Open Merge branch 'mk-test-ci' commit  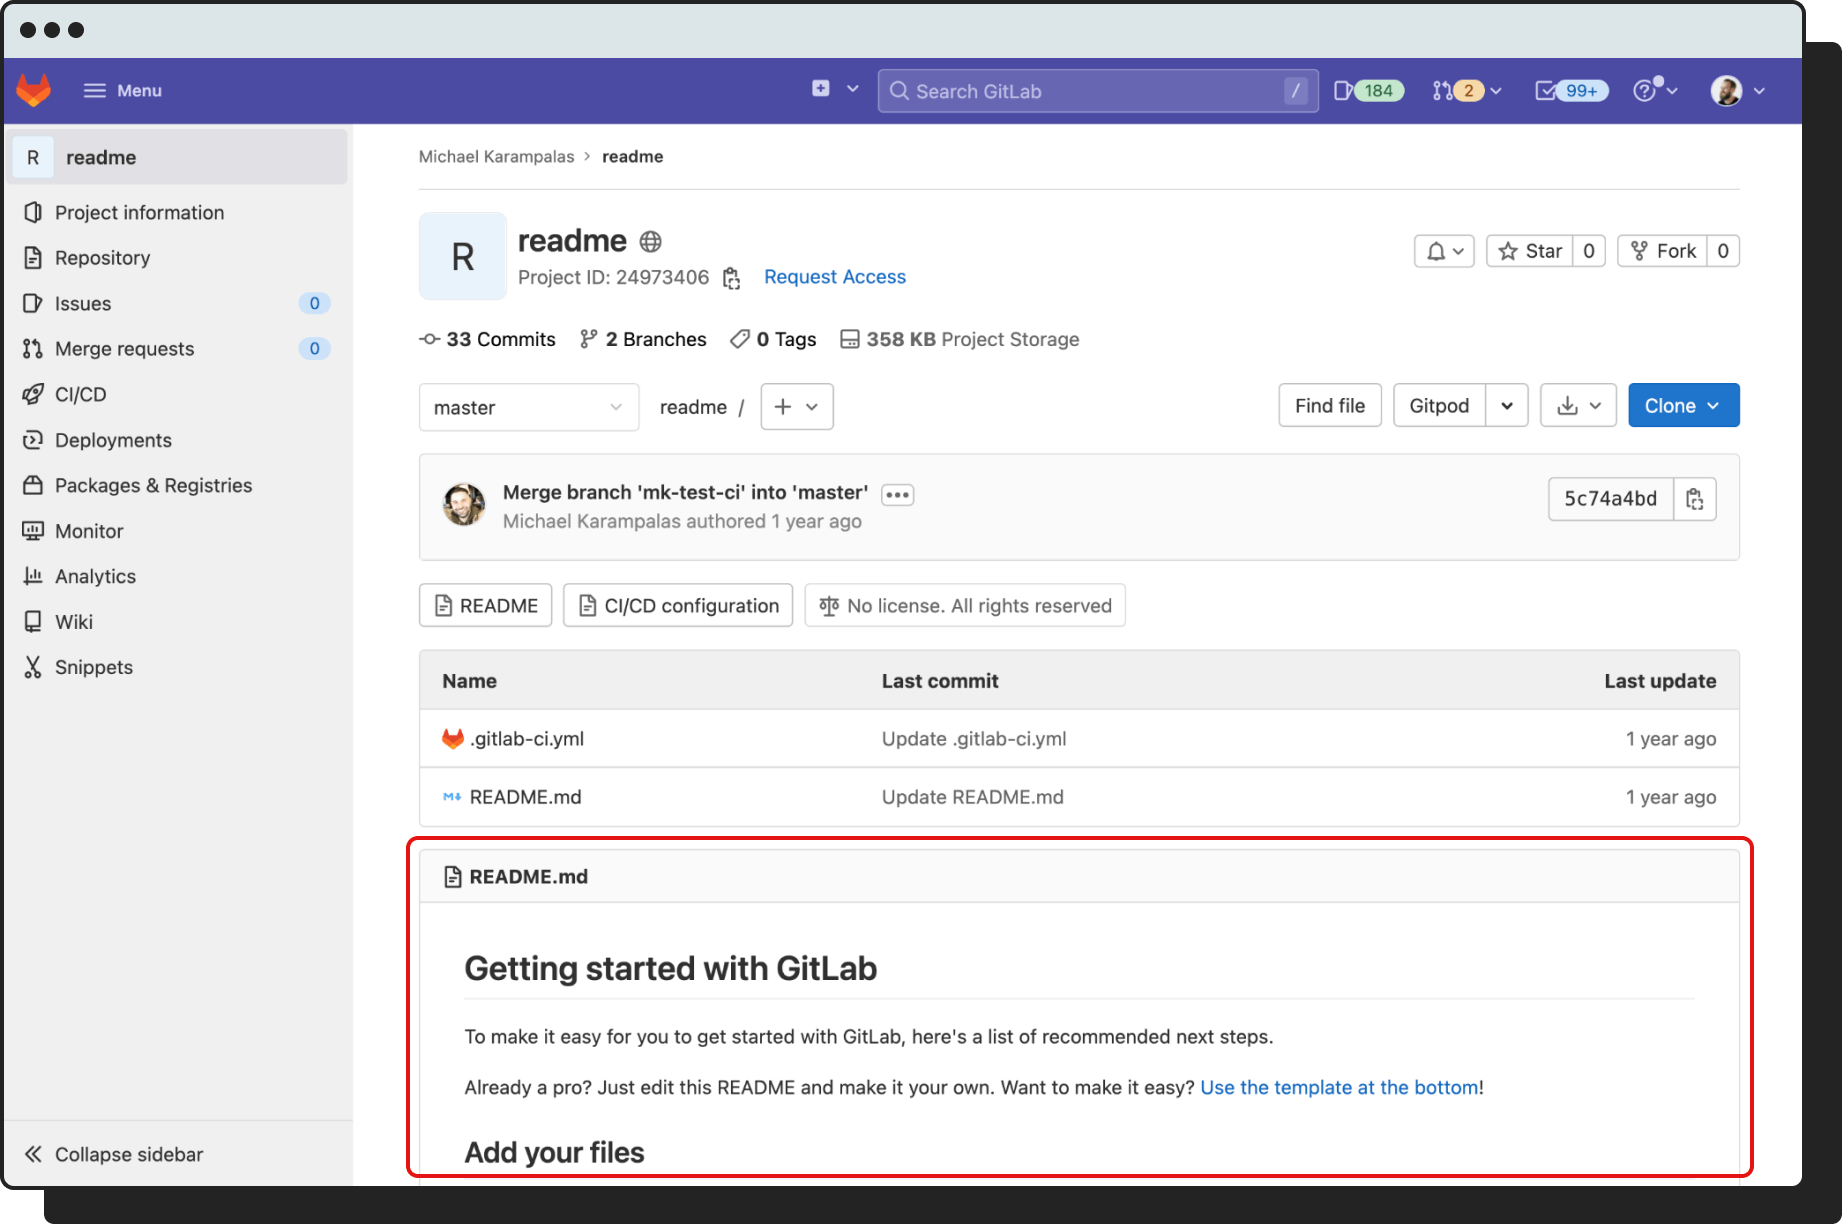(x=685, y=492)
